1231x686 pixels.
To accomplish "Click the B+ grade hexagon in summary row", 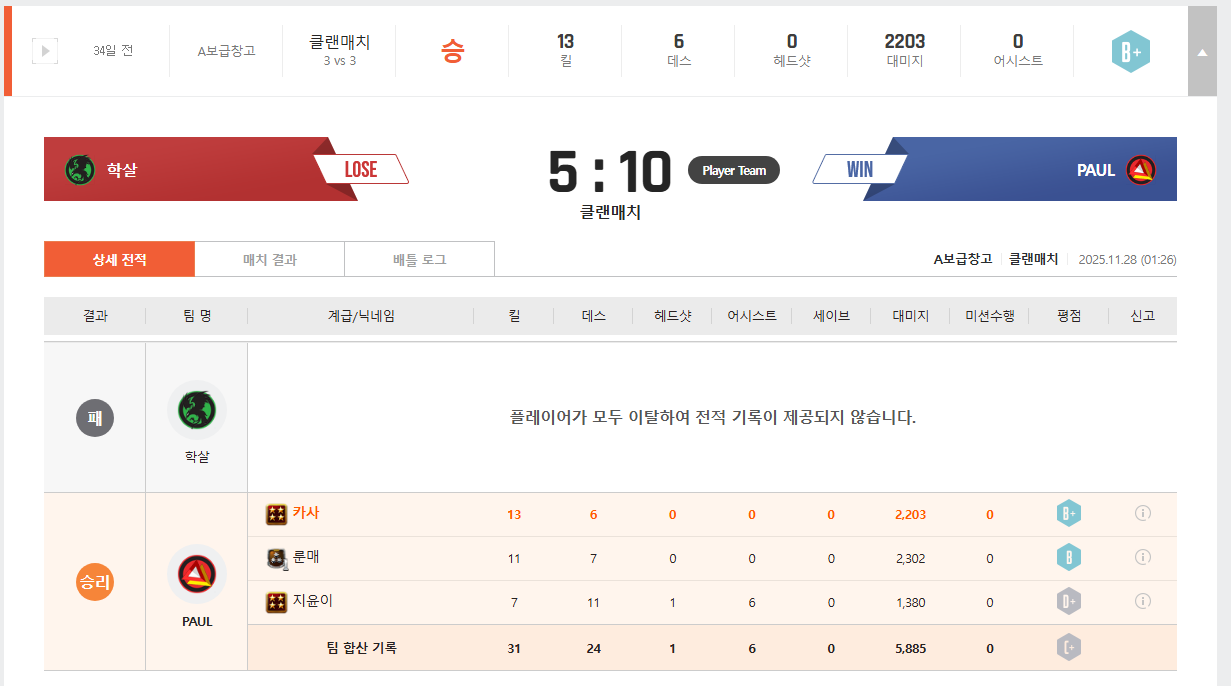I will pos(1130,51).
